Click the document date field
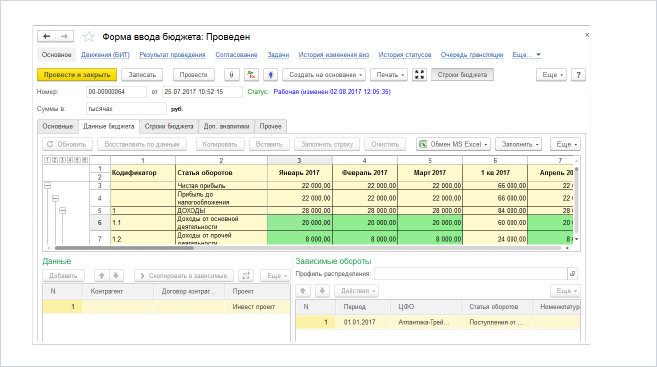 [202, 92]
